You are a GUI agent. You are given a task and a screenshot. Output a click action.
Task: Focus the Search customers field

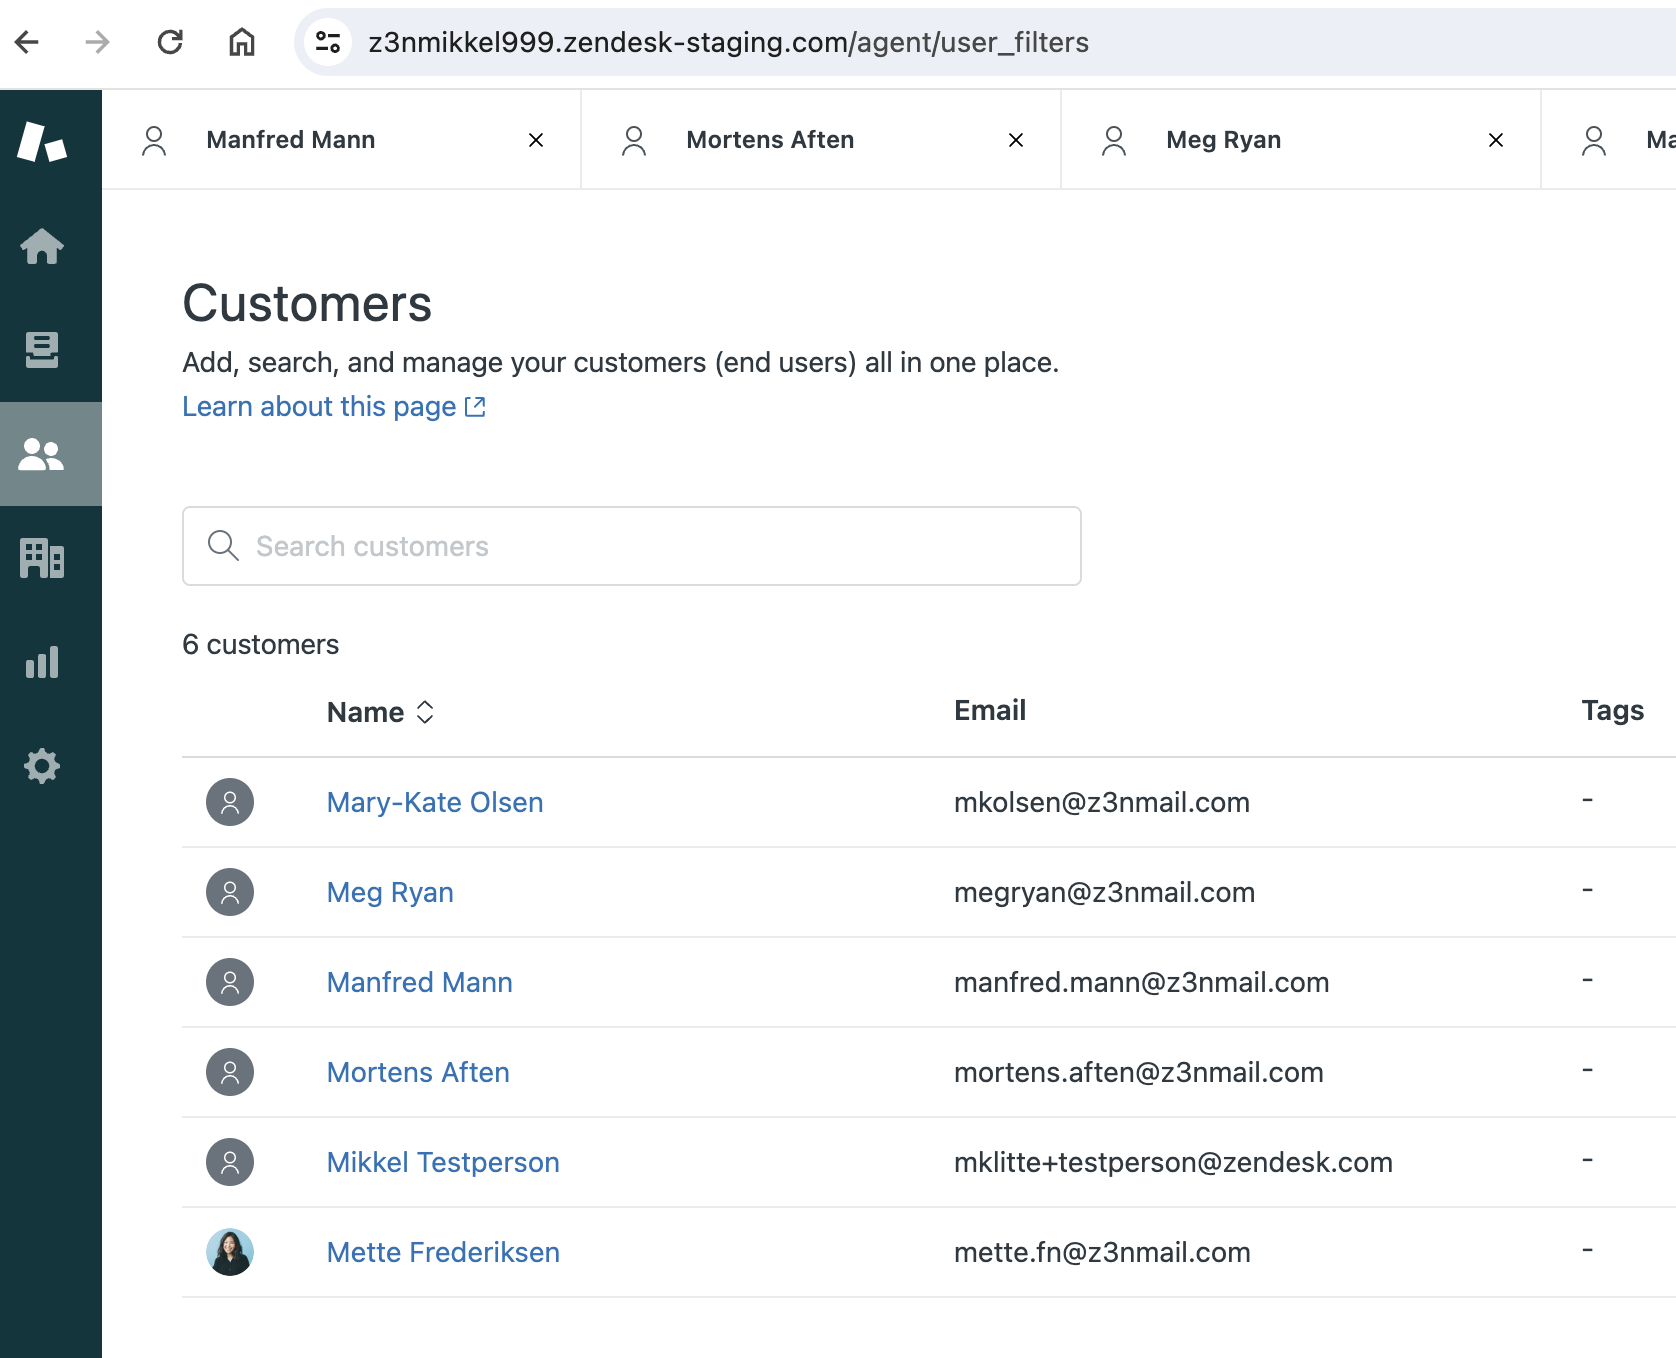pos(632,546)
